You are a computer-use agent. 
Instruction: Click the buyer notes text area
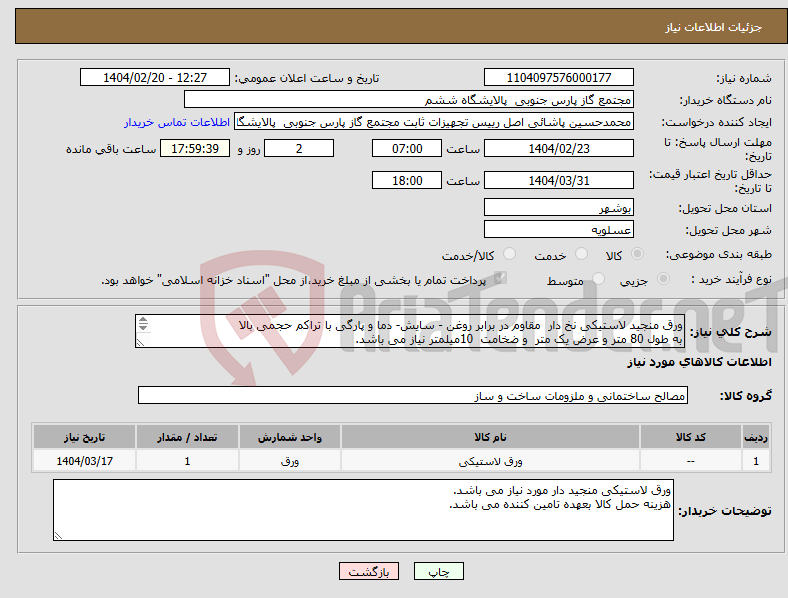click(363, 510)
